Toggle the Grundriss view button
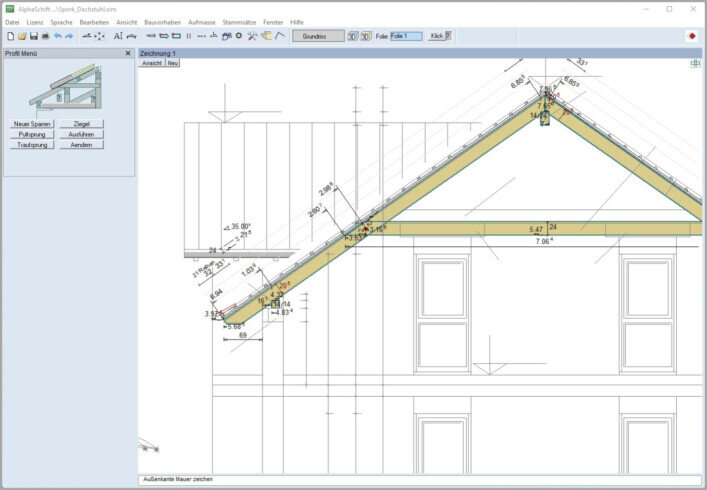This screenshot has height=490, width=707. (x=317, y=36)
